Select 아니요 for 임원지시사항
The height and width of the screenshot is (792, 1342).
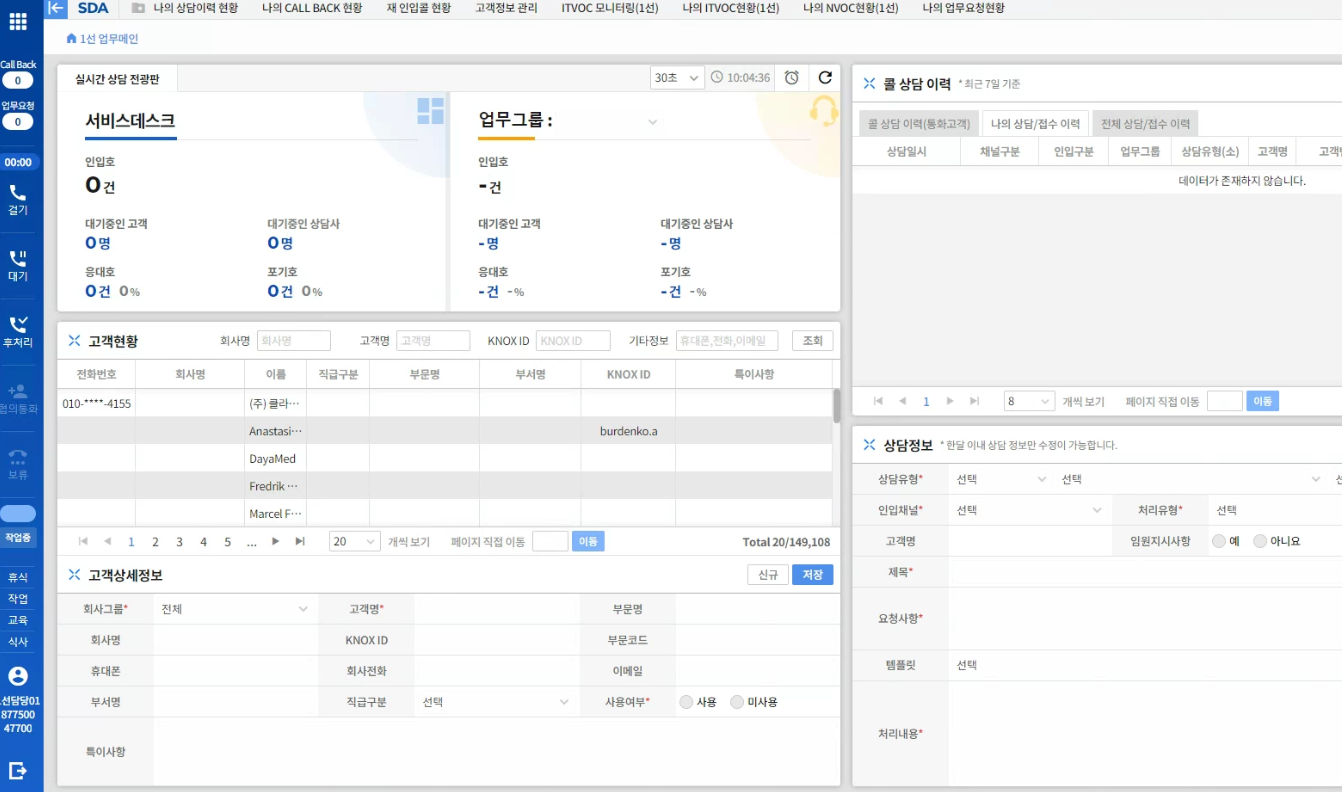coord(1260,541)
